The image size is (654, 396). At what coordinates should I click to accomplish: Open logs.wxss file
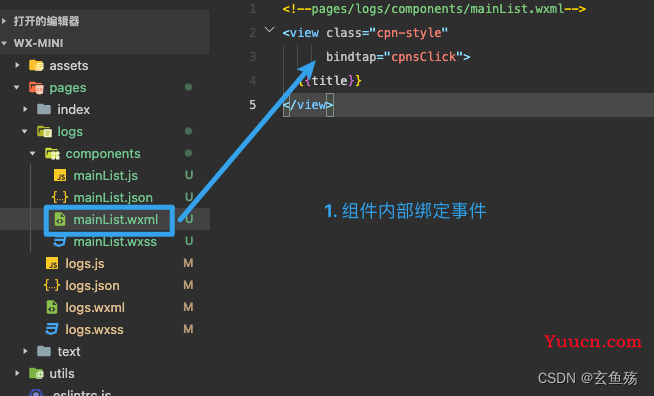(x=94, y=330)
